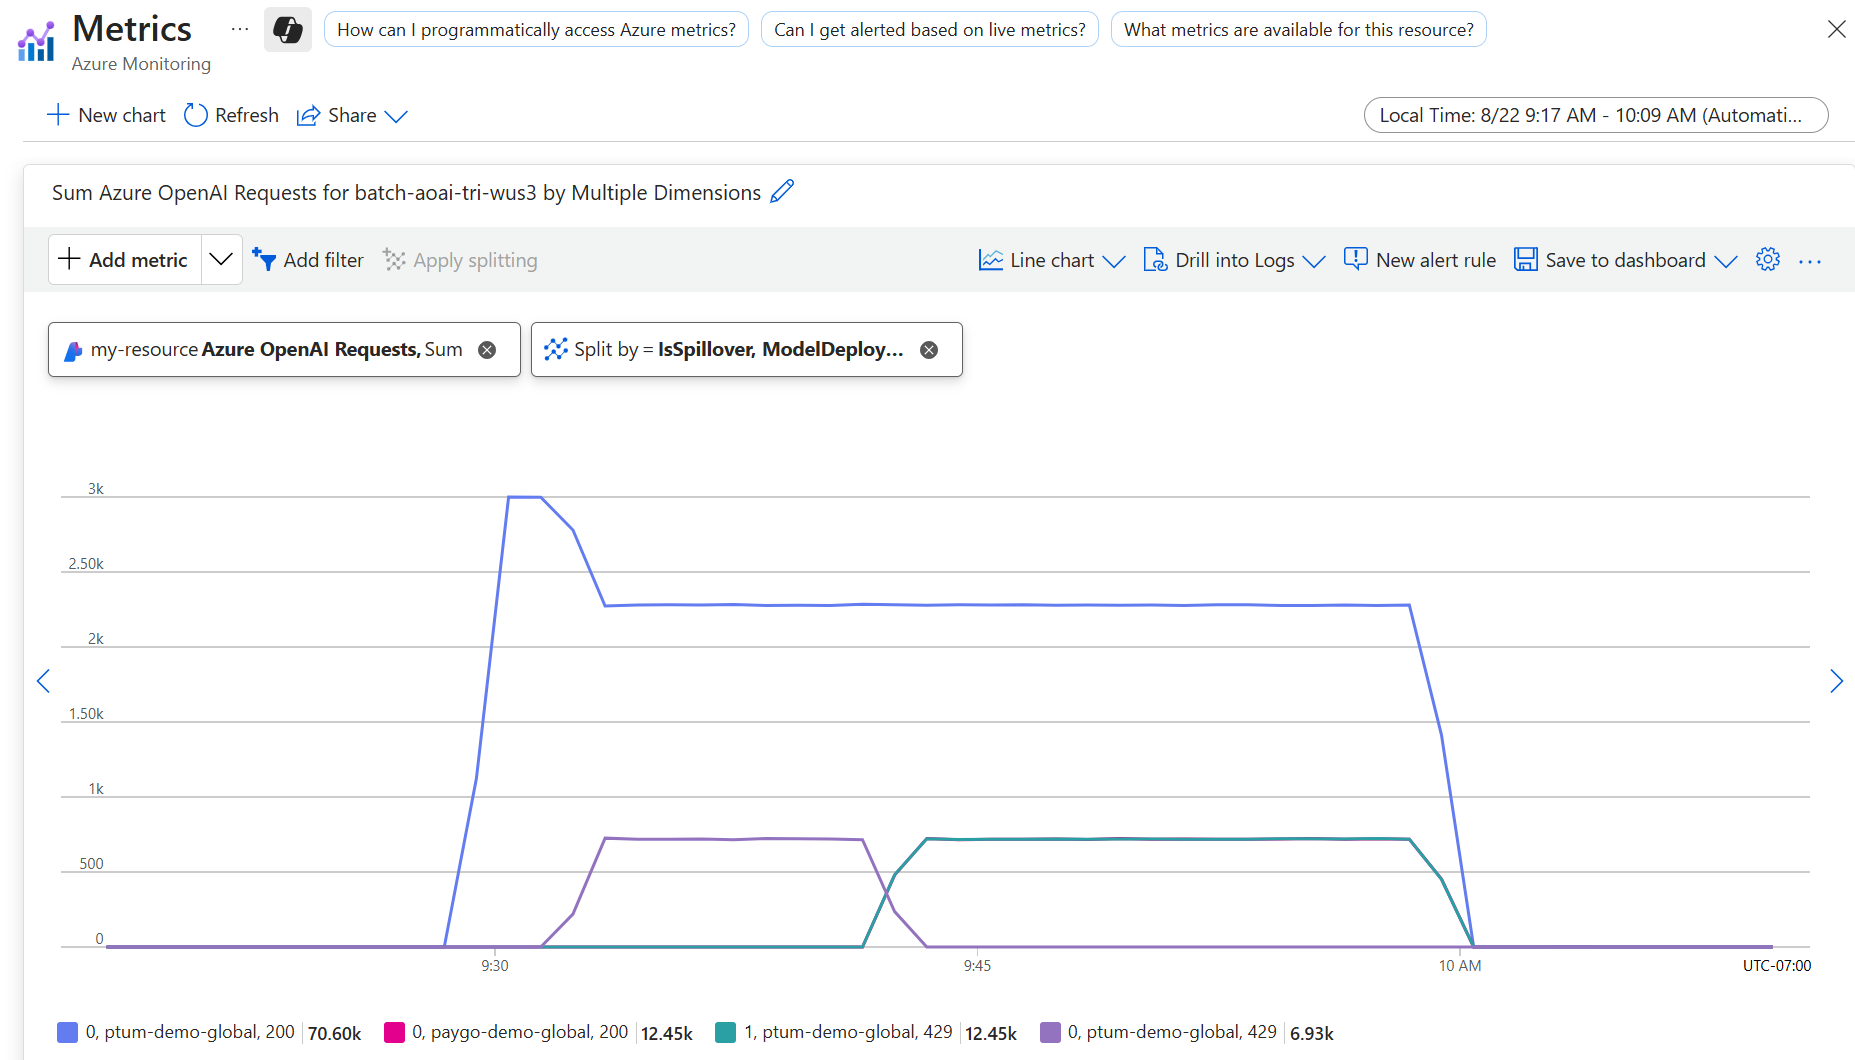Image resolution: width=1855 pixels, height=1060 pixels.
Task: Click the right chart navigation arrow
Action: tap(1837, 681)
